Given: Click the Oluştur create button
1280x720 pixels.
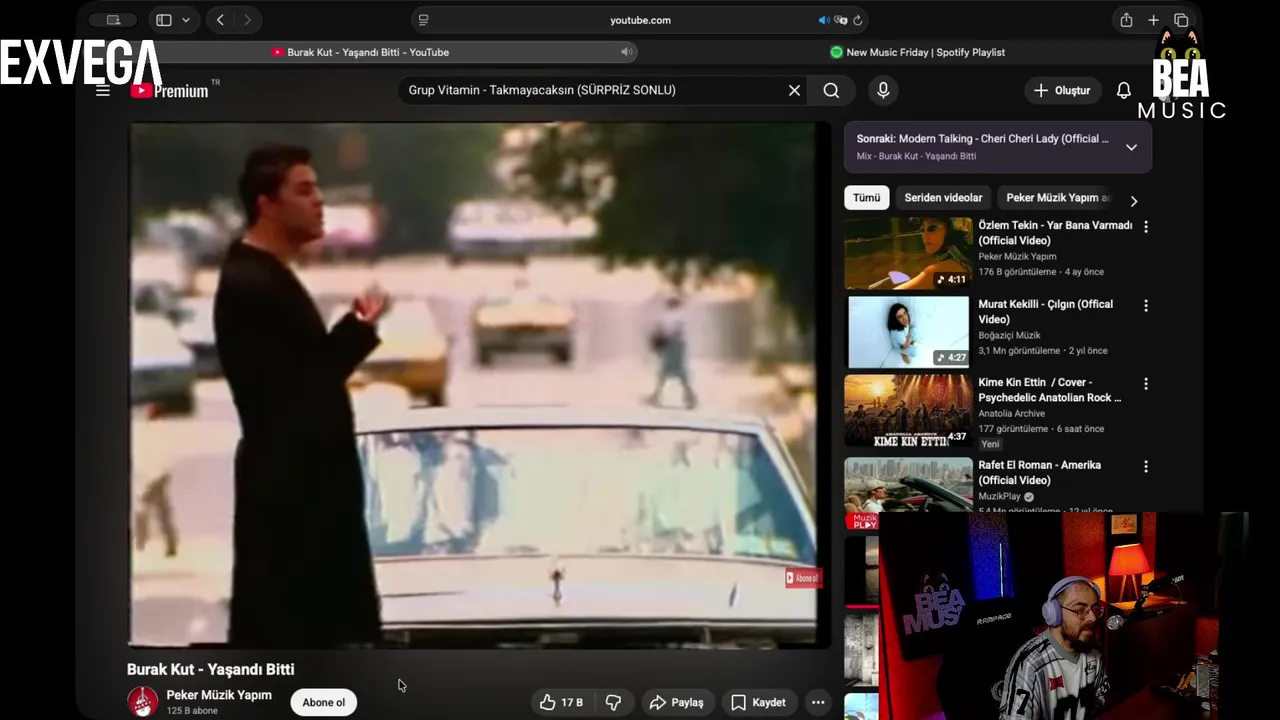Looking at the screenshot, I should (1063, 90).
